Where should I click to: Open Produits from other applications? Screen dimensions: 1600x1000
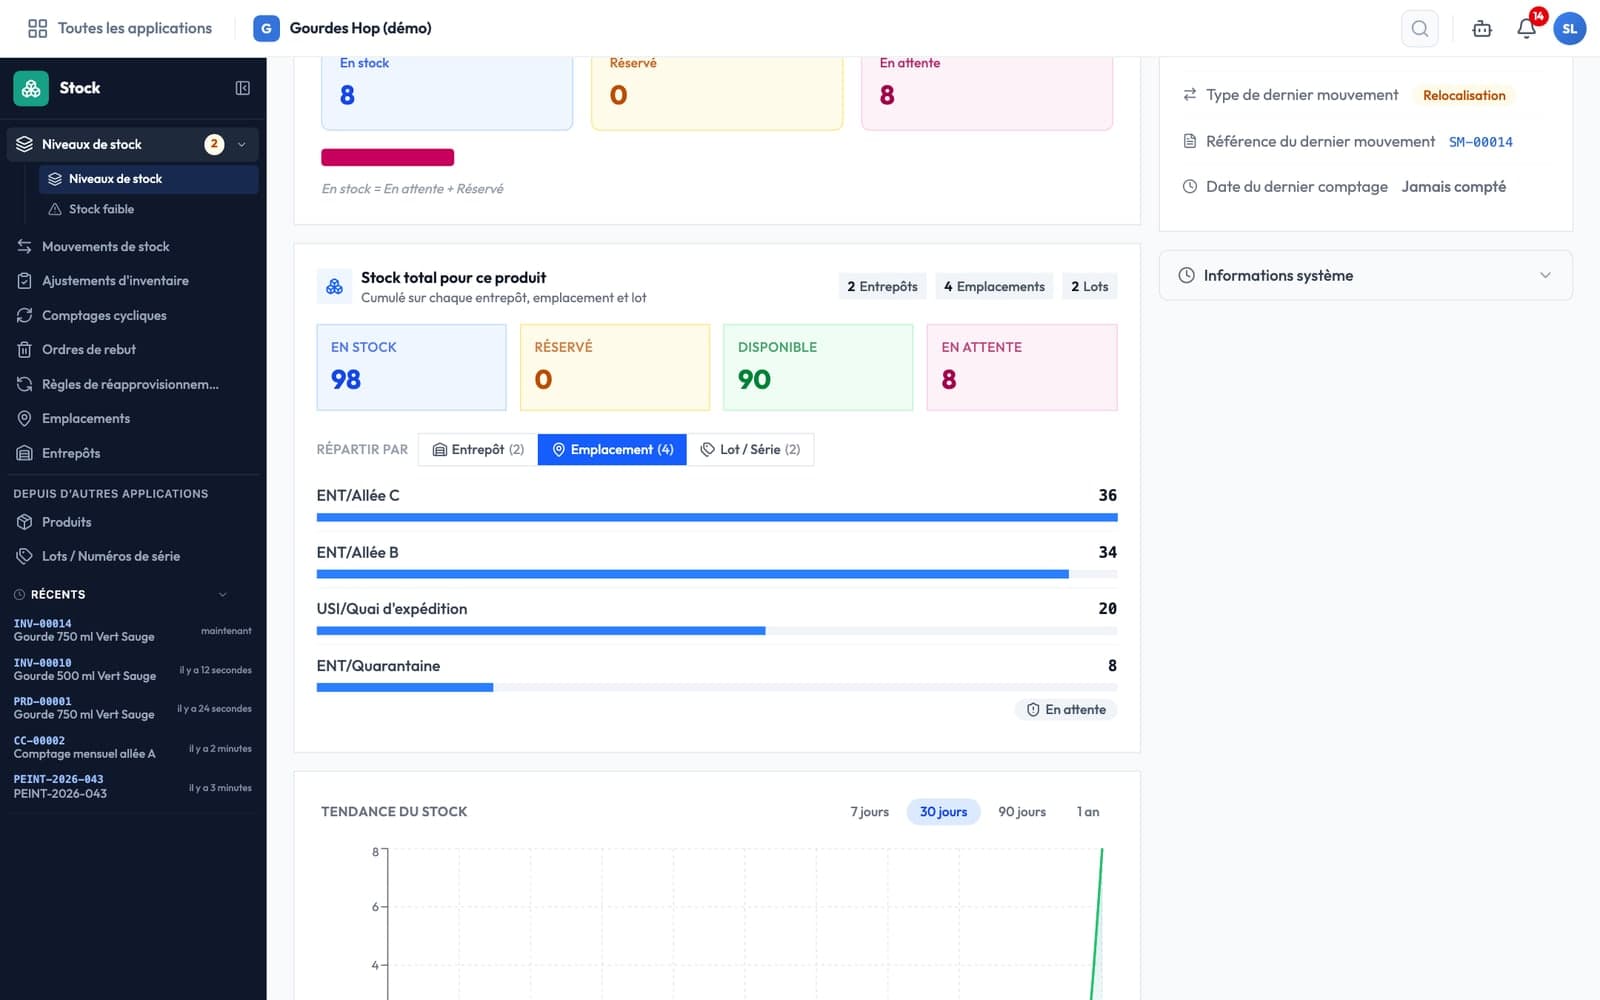(133, 522)
